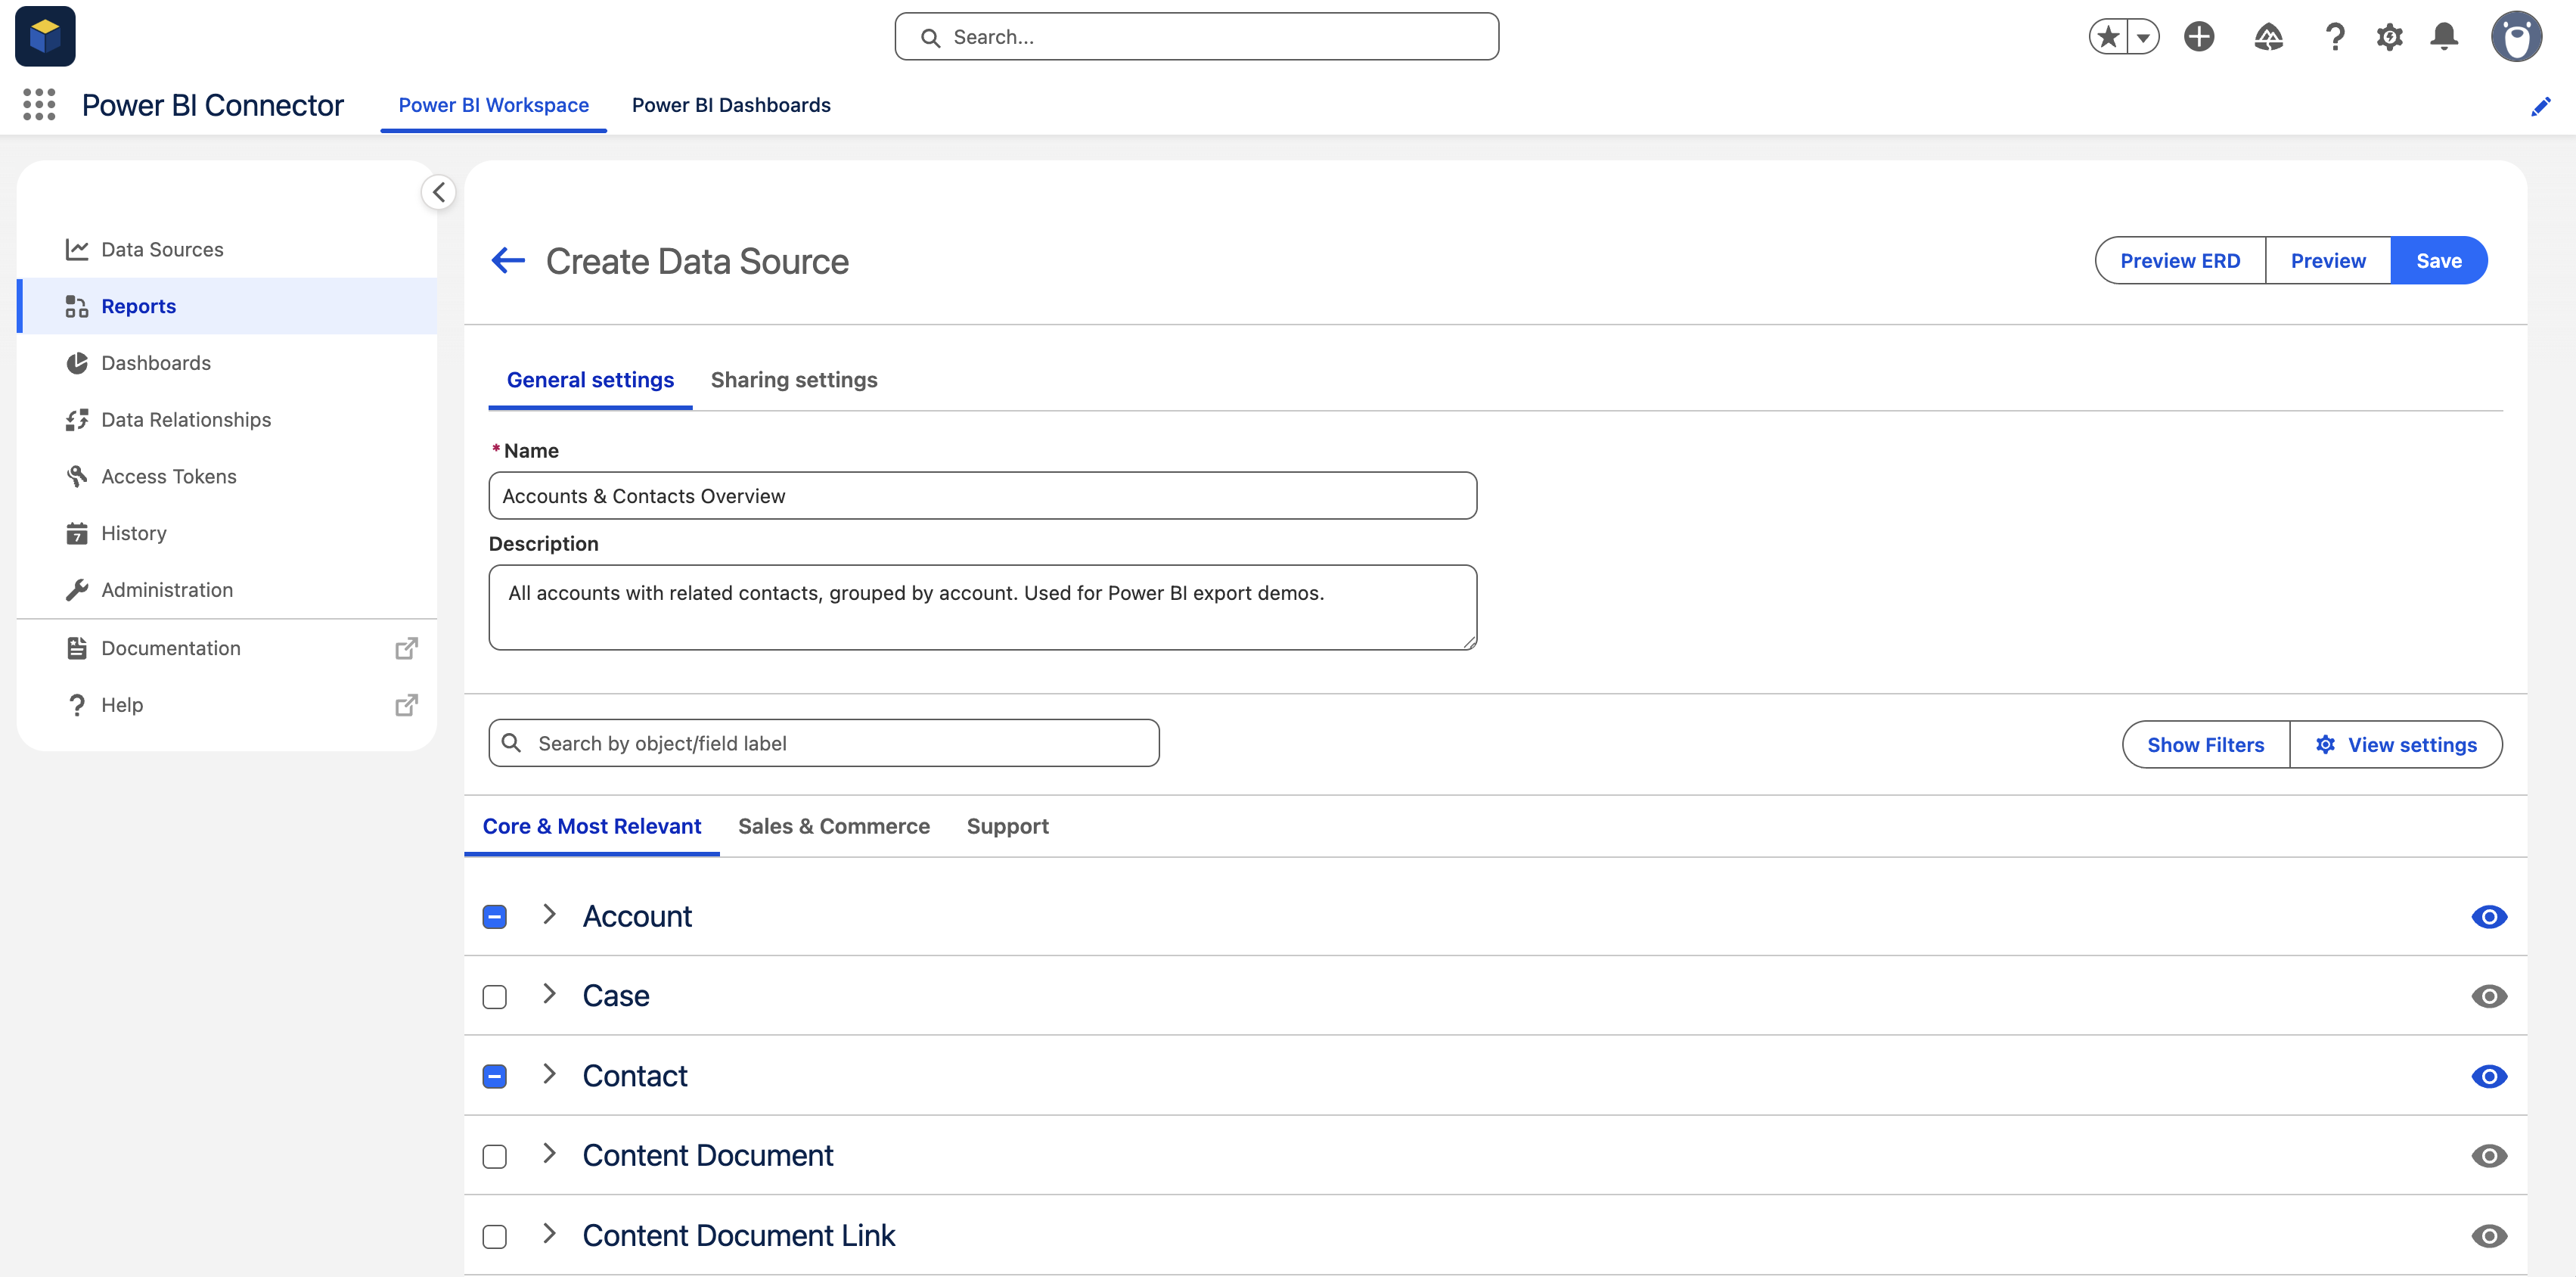Open the Documentation link in sidebar
The image size is (2576, 1277).
click(x=227, y=648)
